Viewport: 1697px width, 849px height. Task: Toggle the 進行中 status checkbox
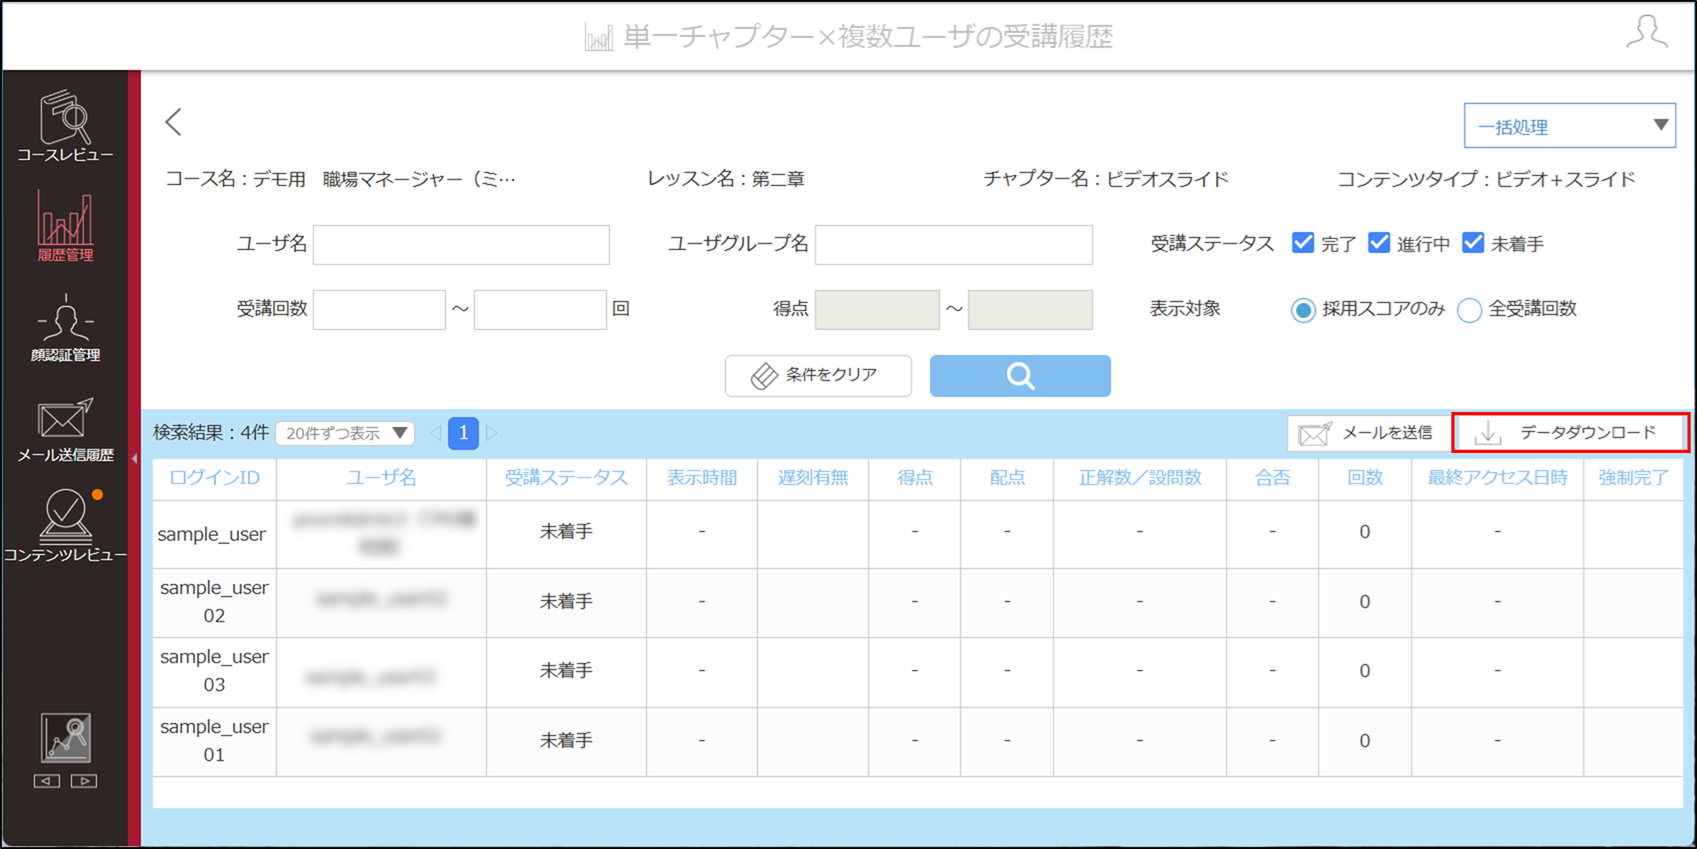coord(1379,243)
